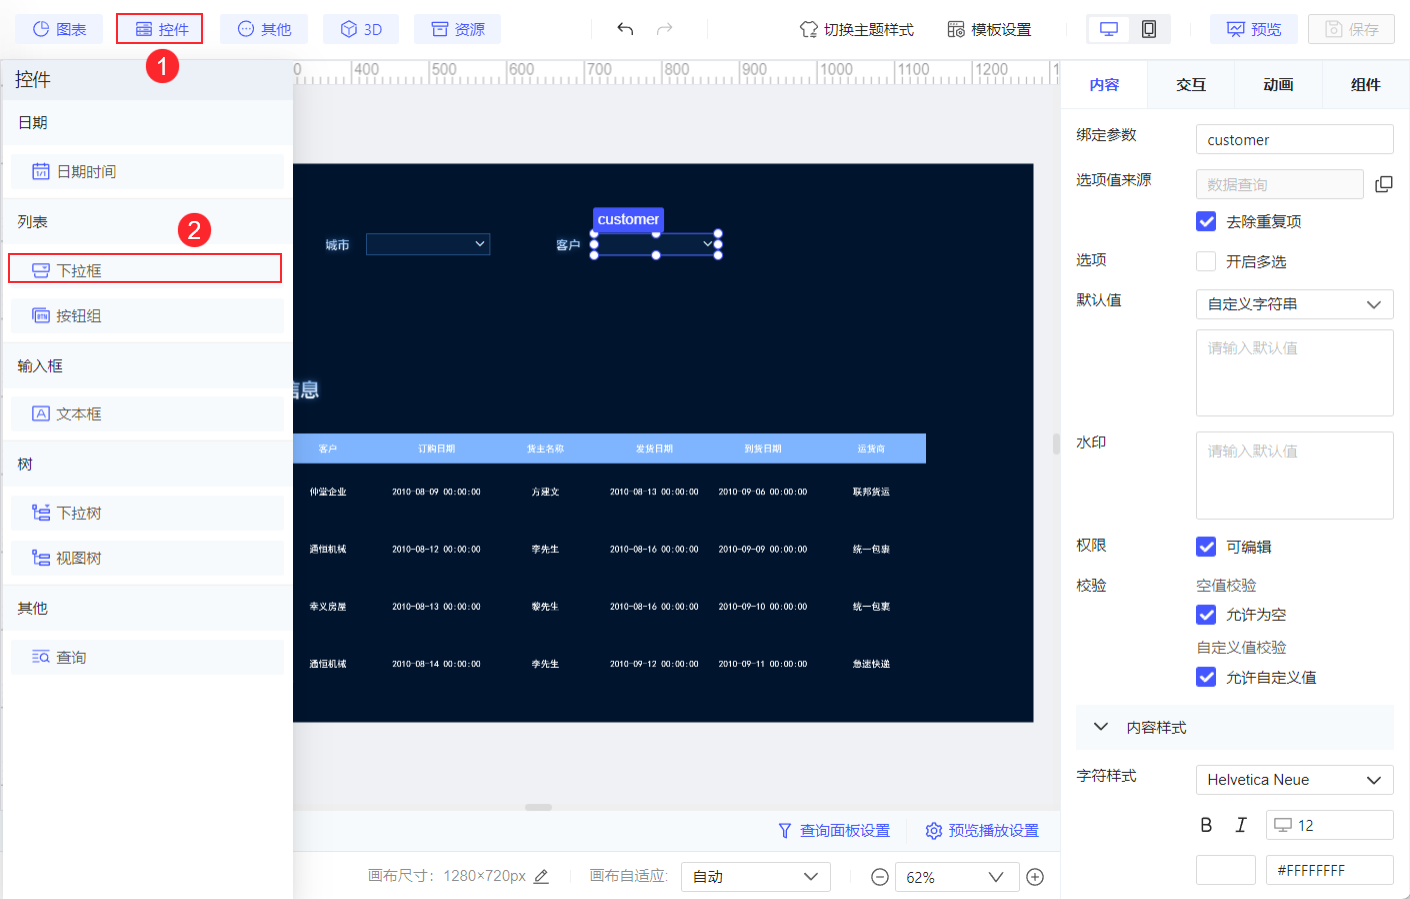Click the 数据查询 source field
Image resolution: width=1410 pixels, height=899 pixels.
(1279, 184)
